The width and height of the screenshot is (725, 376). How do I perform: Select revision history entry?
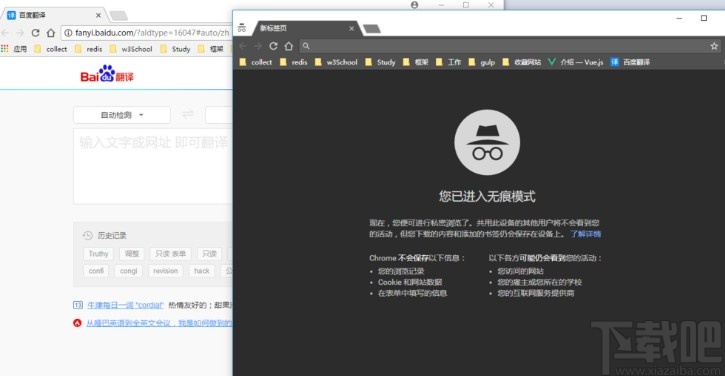coord(166,271)
